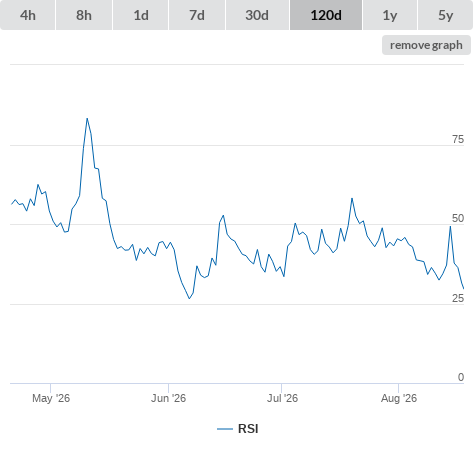This screenshot has height=455, width=474.
Task: Click the active 120d tab
Action: tap(326, 15)
